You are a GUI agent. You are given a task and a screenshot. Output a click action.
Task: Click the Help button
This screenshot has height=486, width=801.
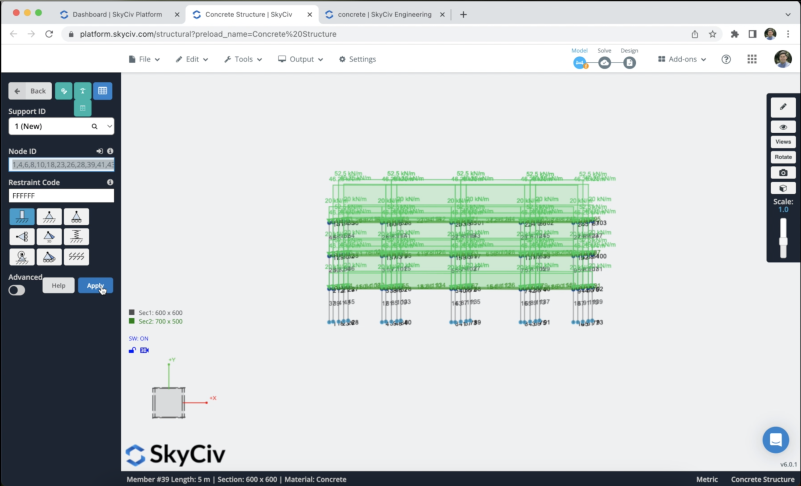click(58, 285)
